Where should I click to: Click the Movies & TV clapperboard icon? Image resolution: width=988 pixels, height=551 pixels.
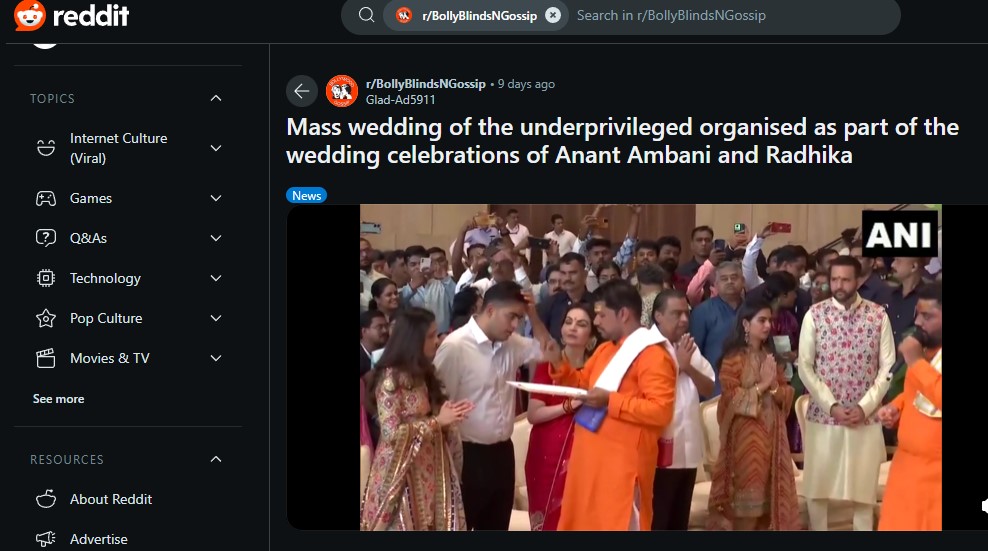(46, 358)
